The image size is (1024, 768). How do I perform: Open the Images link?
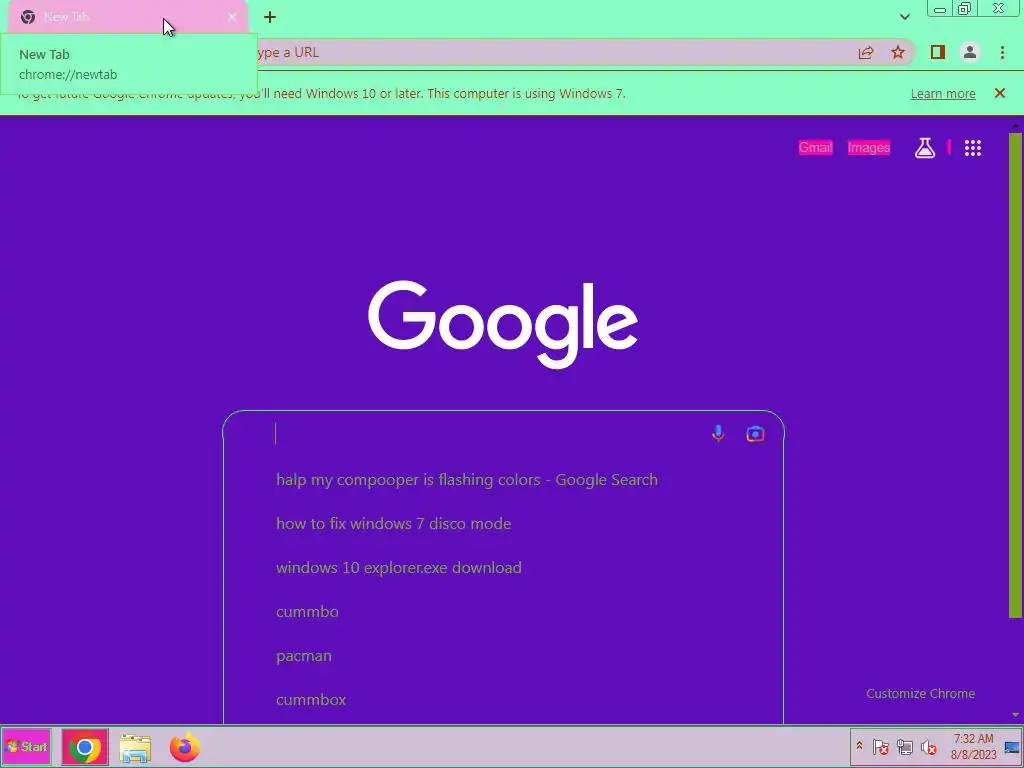(x=869, y=148)
